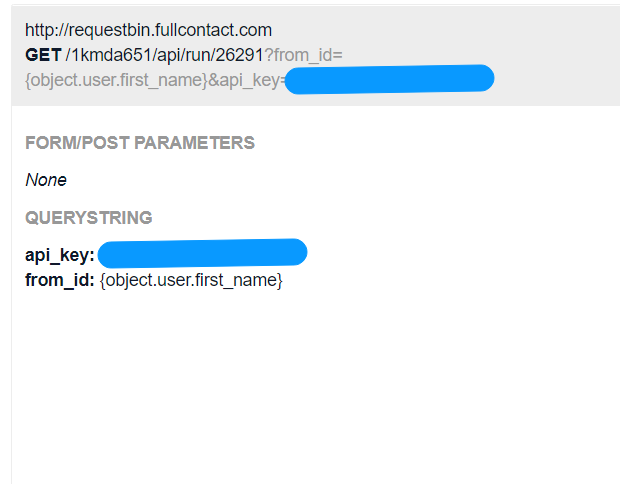Click the requestbin.fullcontact.com host URL
Image resolution: width=620 pixels, height=484 pixels.
tap(148, 30)
